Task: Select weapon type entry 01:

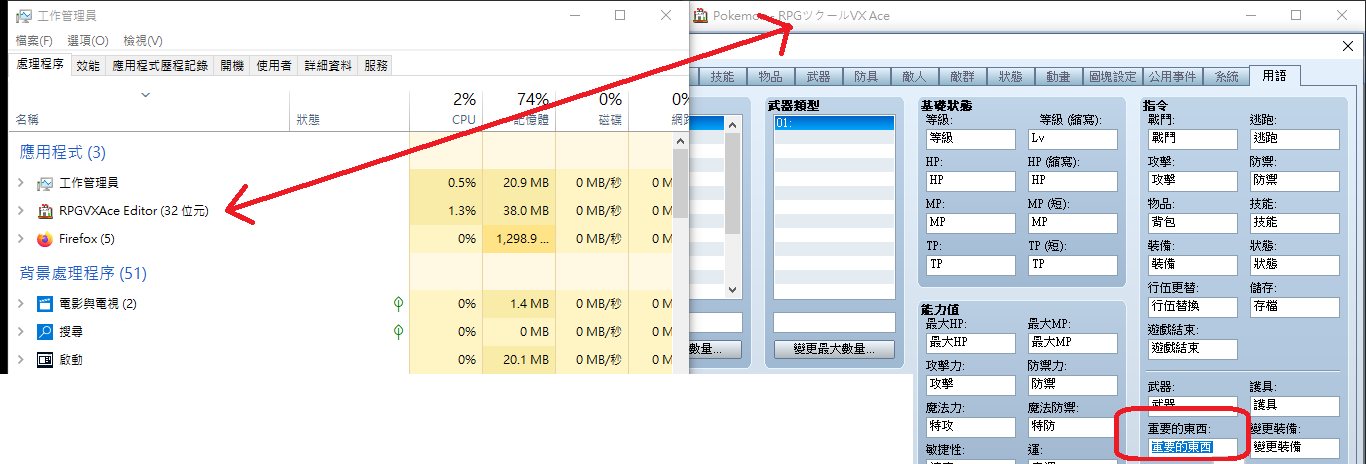Action: tap(834, 124)
